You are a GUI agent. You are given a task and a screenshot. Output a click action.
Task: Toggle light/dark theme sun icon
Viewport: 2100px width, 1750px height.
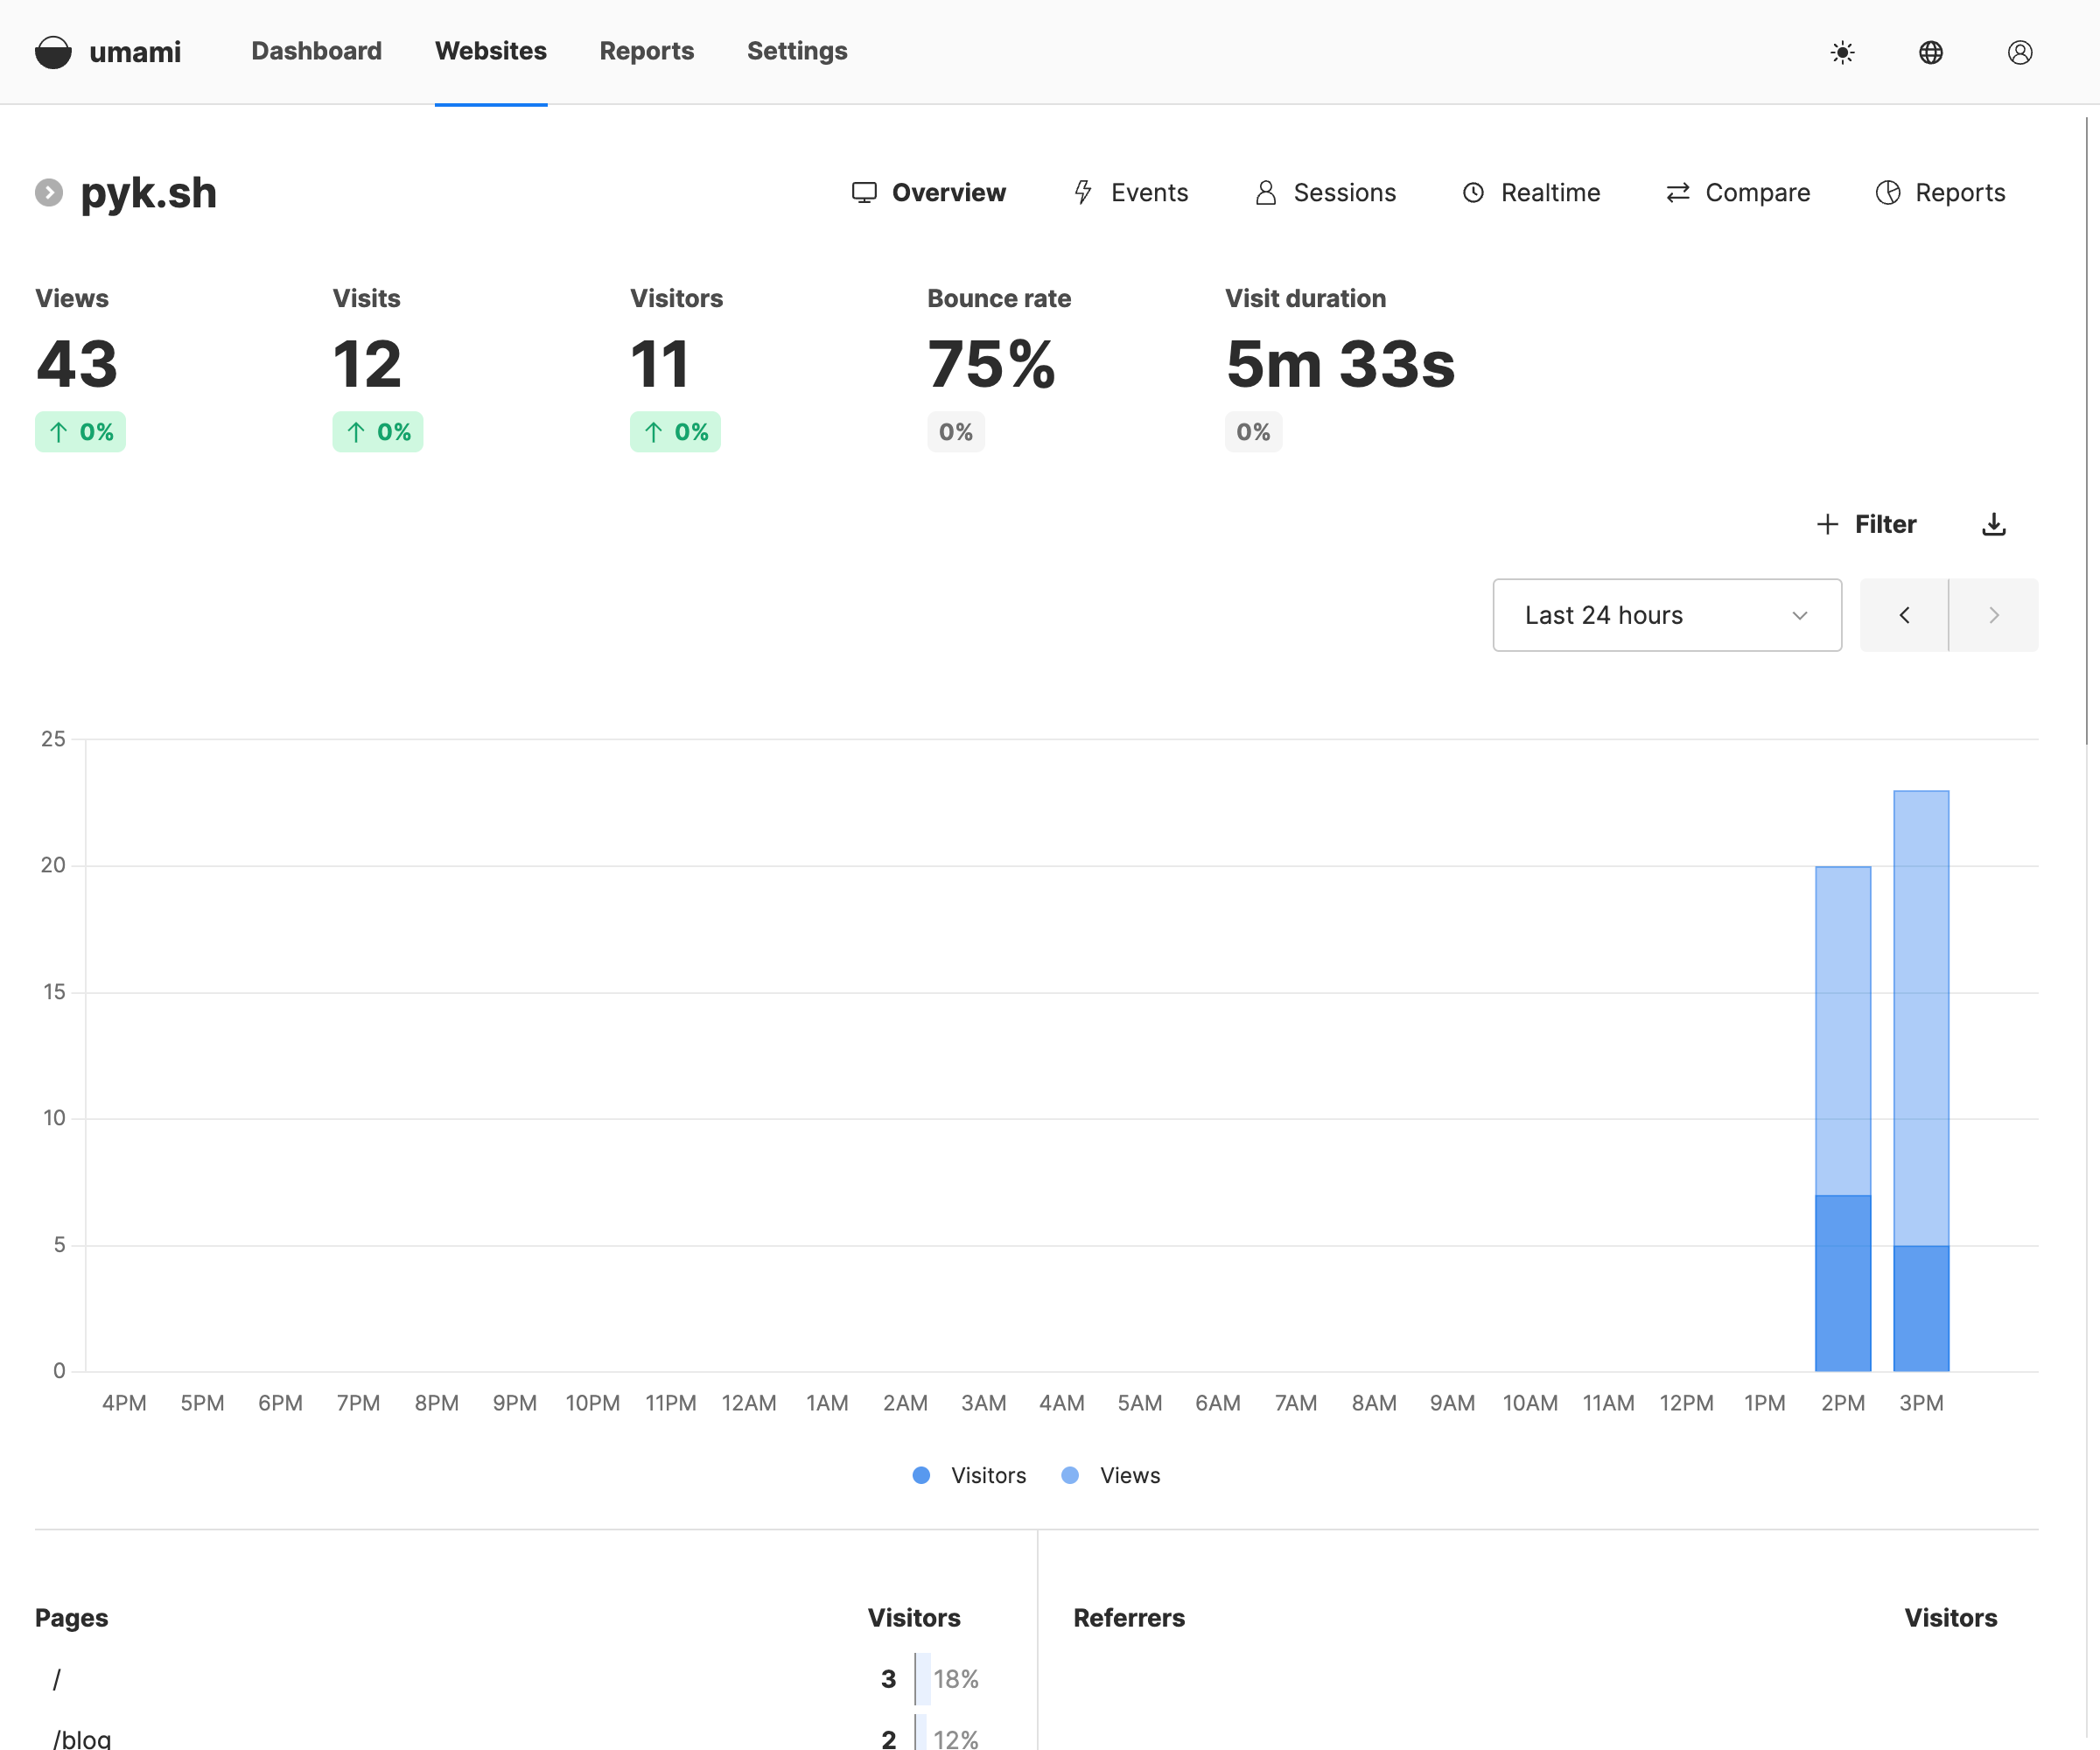(1842, 52)
